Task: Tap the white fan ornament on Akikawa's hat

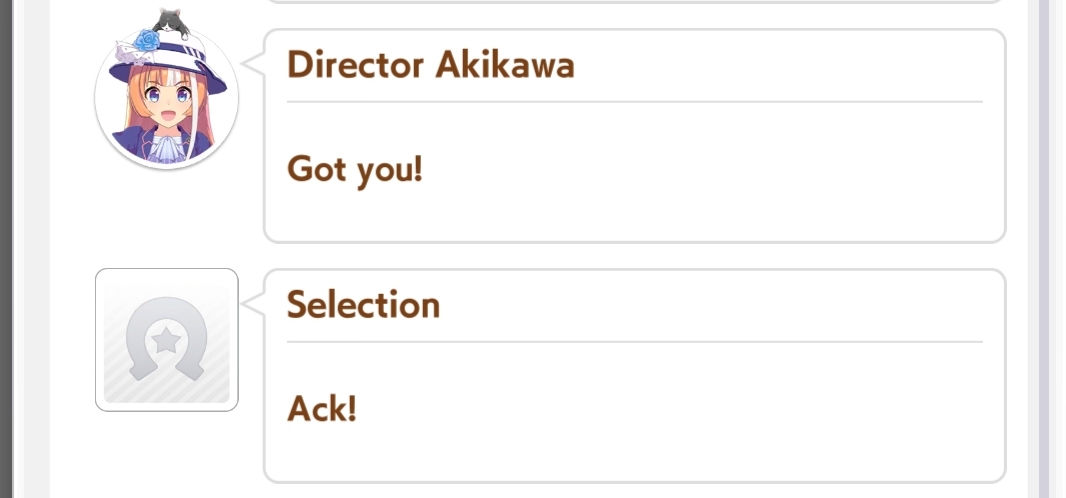Action: coord(126,52)
